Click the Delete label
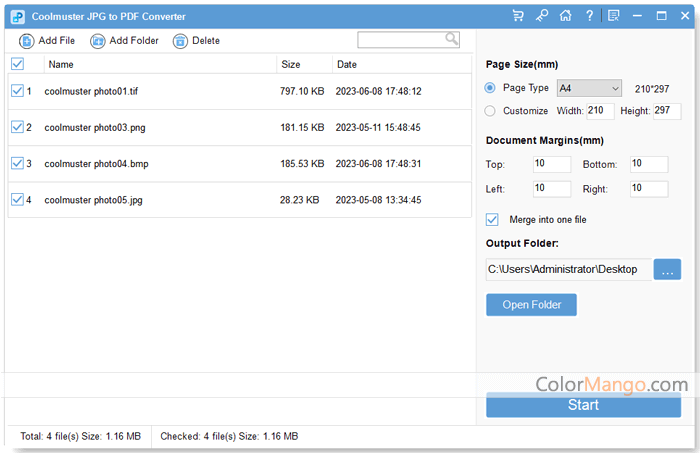The width and height of the screenshot is (700, 453). (206, 41)
